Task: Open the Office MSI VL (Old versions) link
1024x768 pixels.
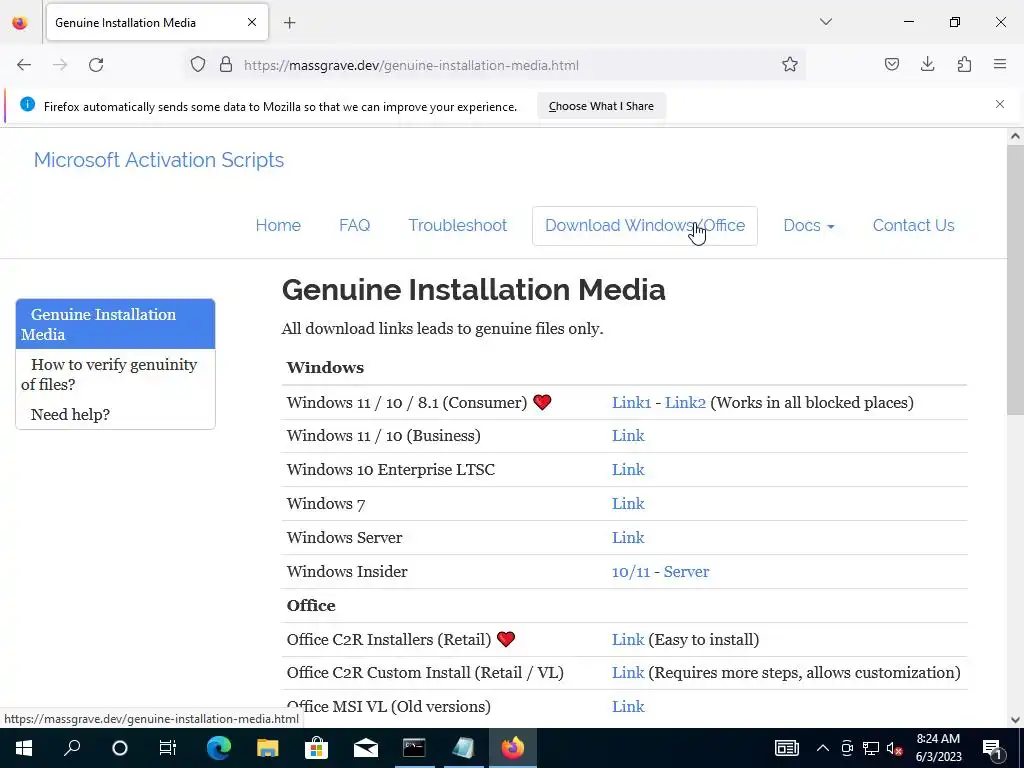Action: pyautogui.click(x=628, y=707)
